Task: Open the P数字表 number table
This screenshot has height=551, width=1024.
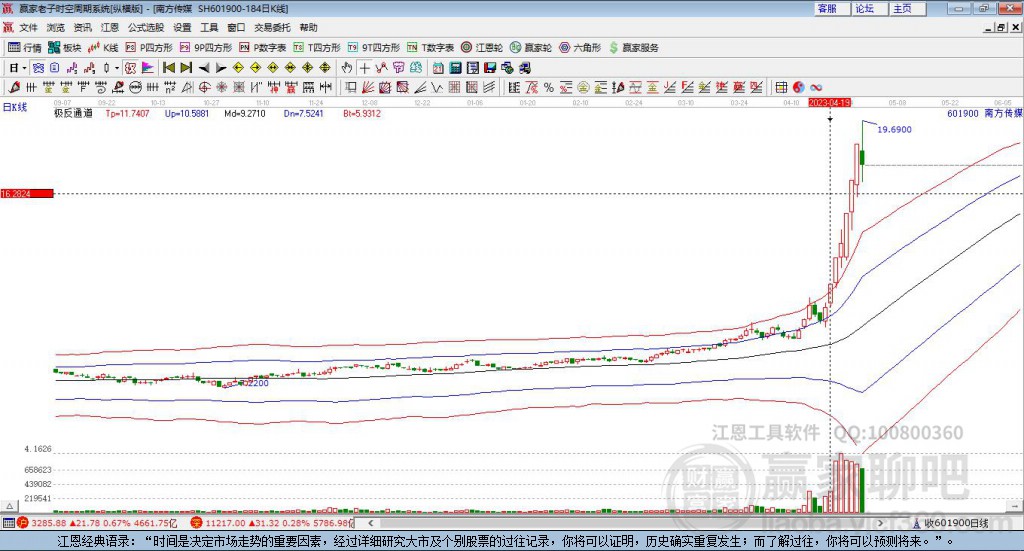Action: point(263,48)
